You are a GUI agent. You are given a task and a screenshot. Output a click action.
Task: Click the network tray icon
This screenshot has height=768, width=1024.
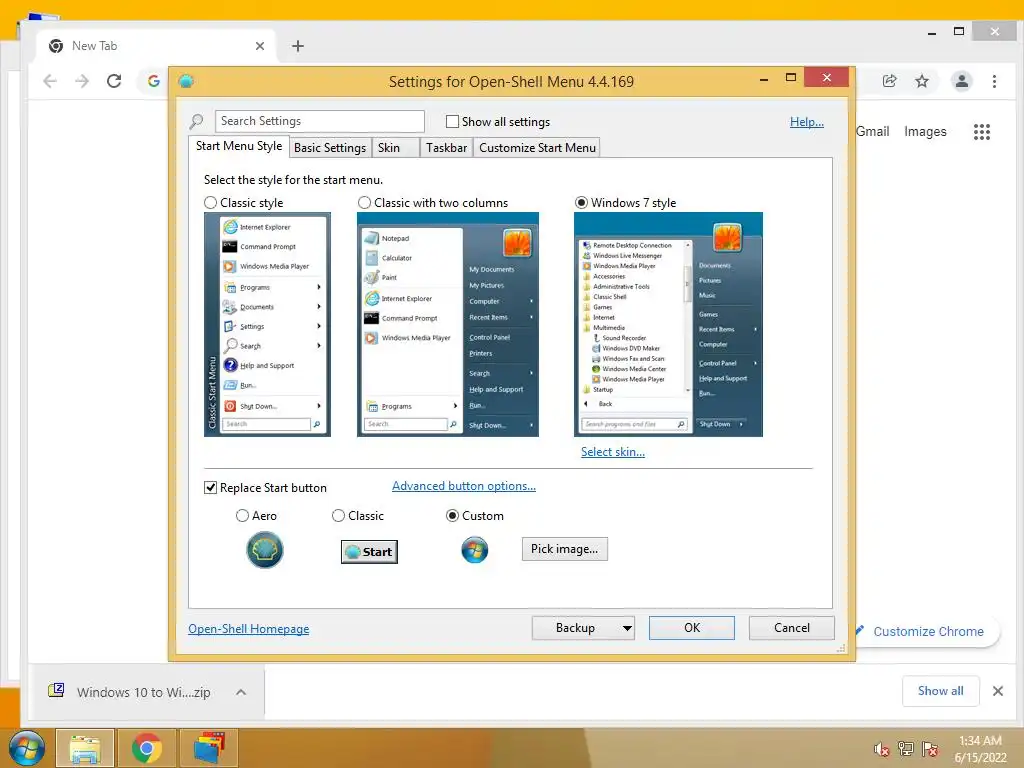906,749
